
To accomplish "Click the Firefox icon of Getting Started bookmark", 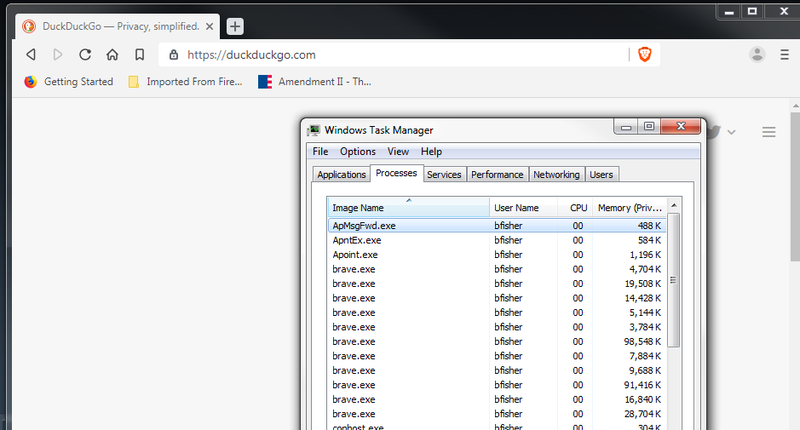I will (x=31, y=82).
